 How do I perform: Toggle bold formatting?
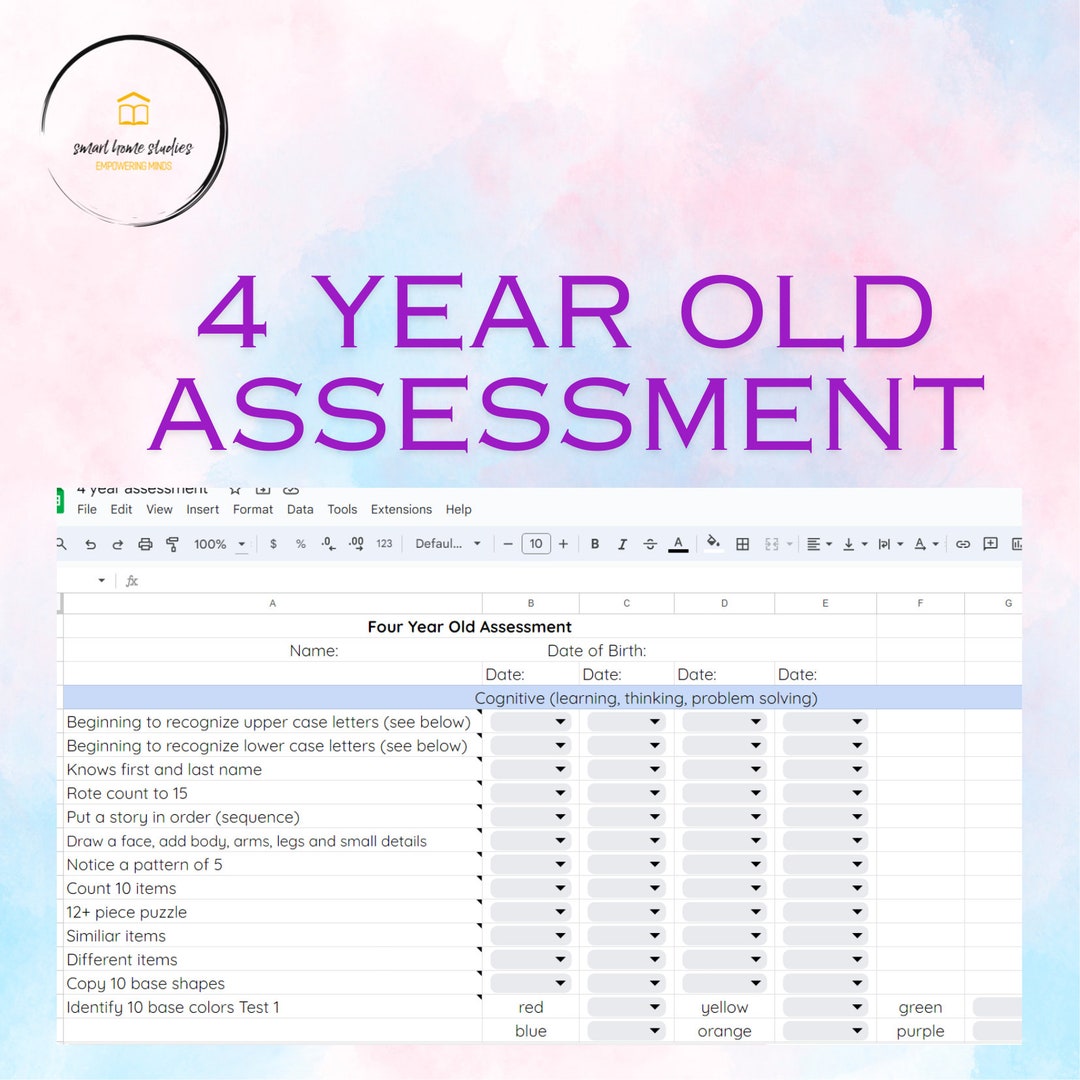pos(595,543)
